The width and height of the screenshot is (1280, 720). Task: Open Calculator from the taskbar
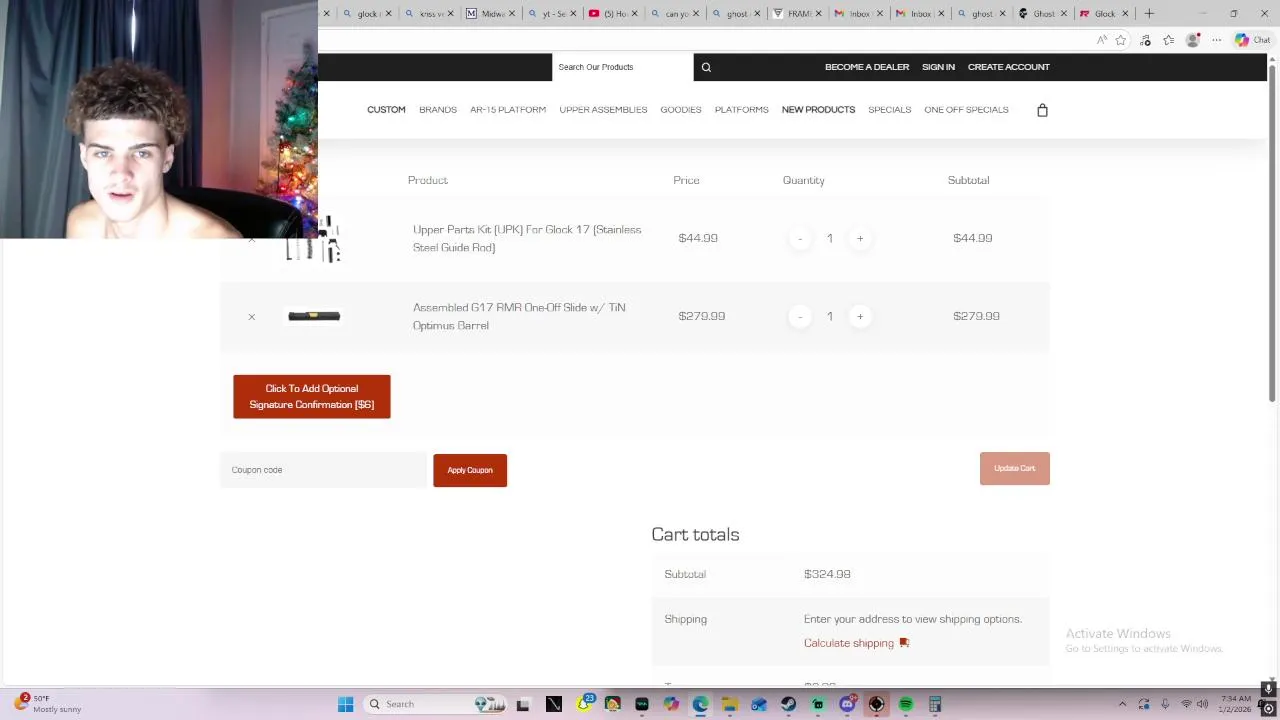coord(935,704)
